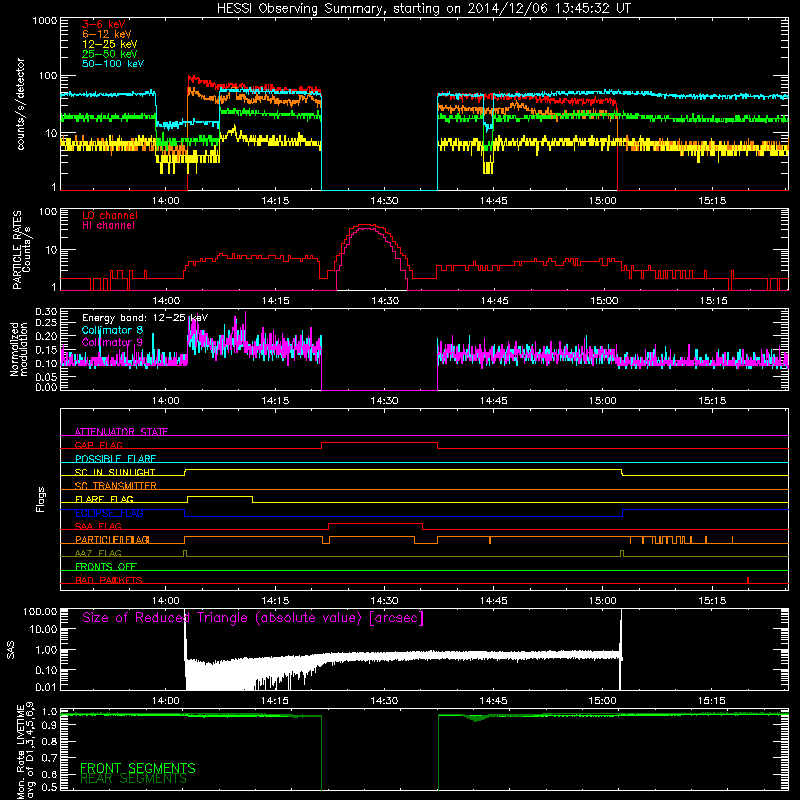Select the BAD_PACKETS flag label
Screen dimensions: 800x800
pos(109,580)
